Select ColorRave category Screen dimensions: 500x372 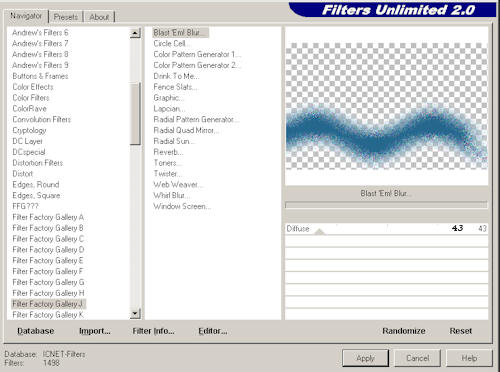pyautogui.click(x=29, y=108)
